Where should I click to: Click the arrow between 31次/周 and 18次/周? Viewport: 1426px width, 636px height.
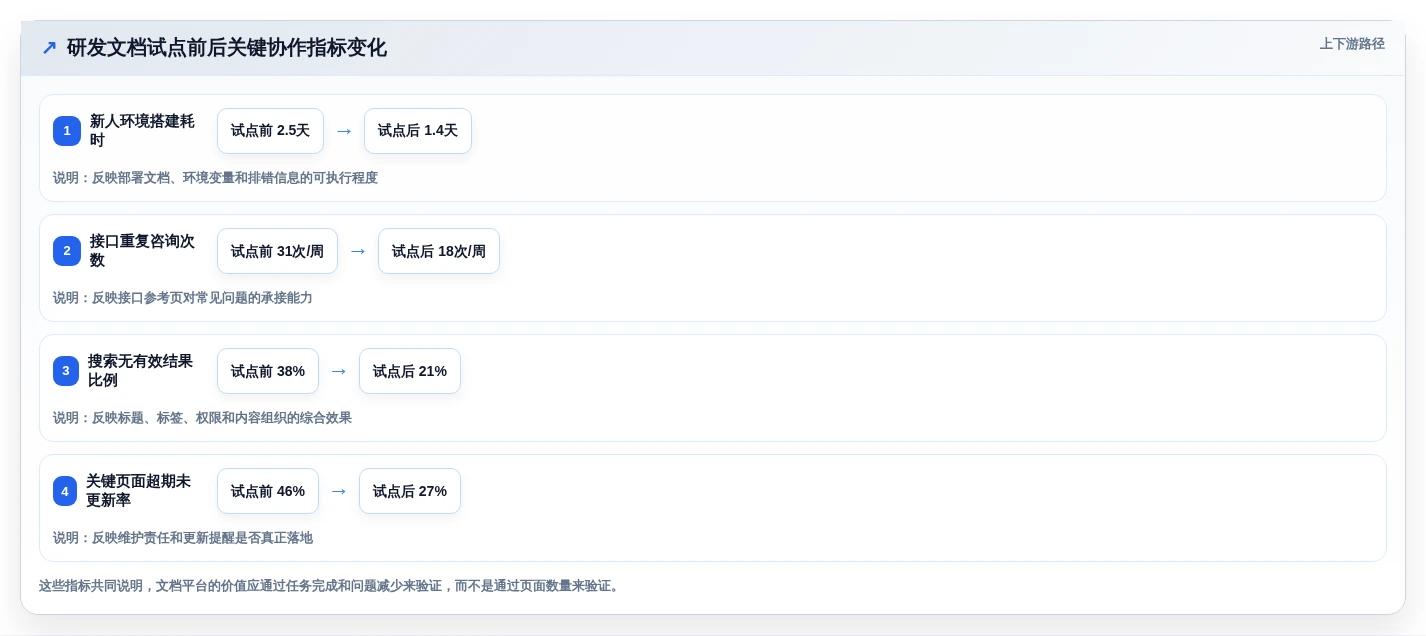(358, 251)
